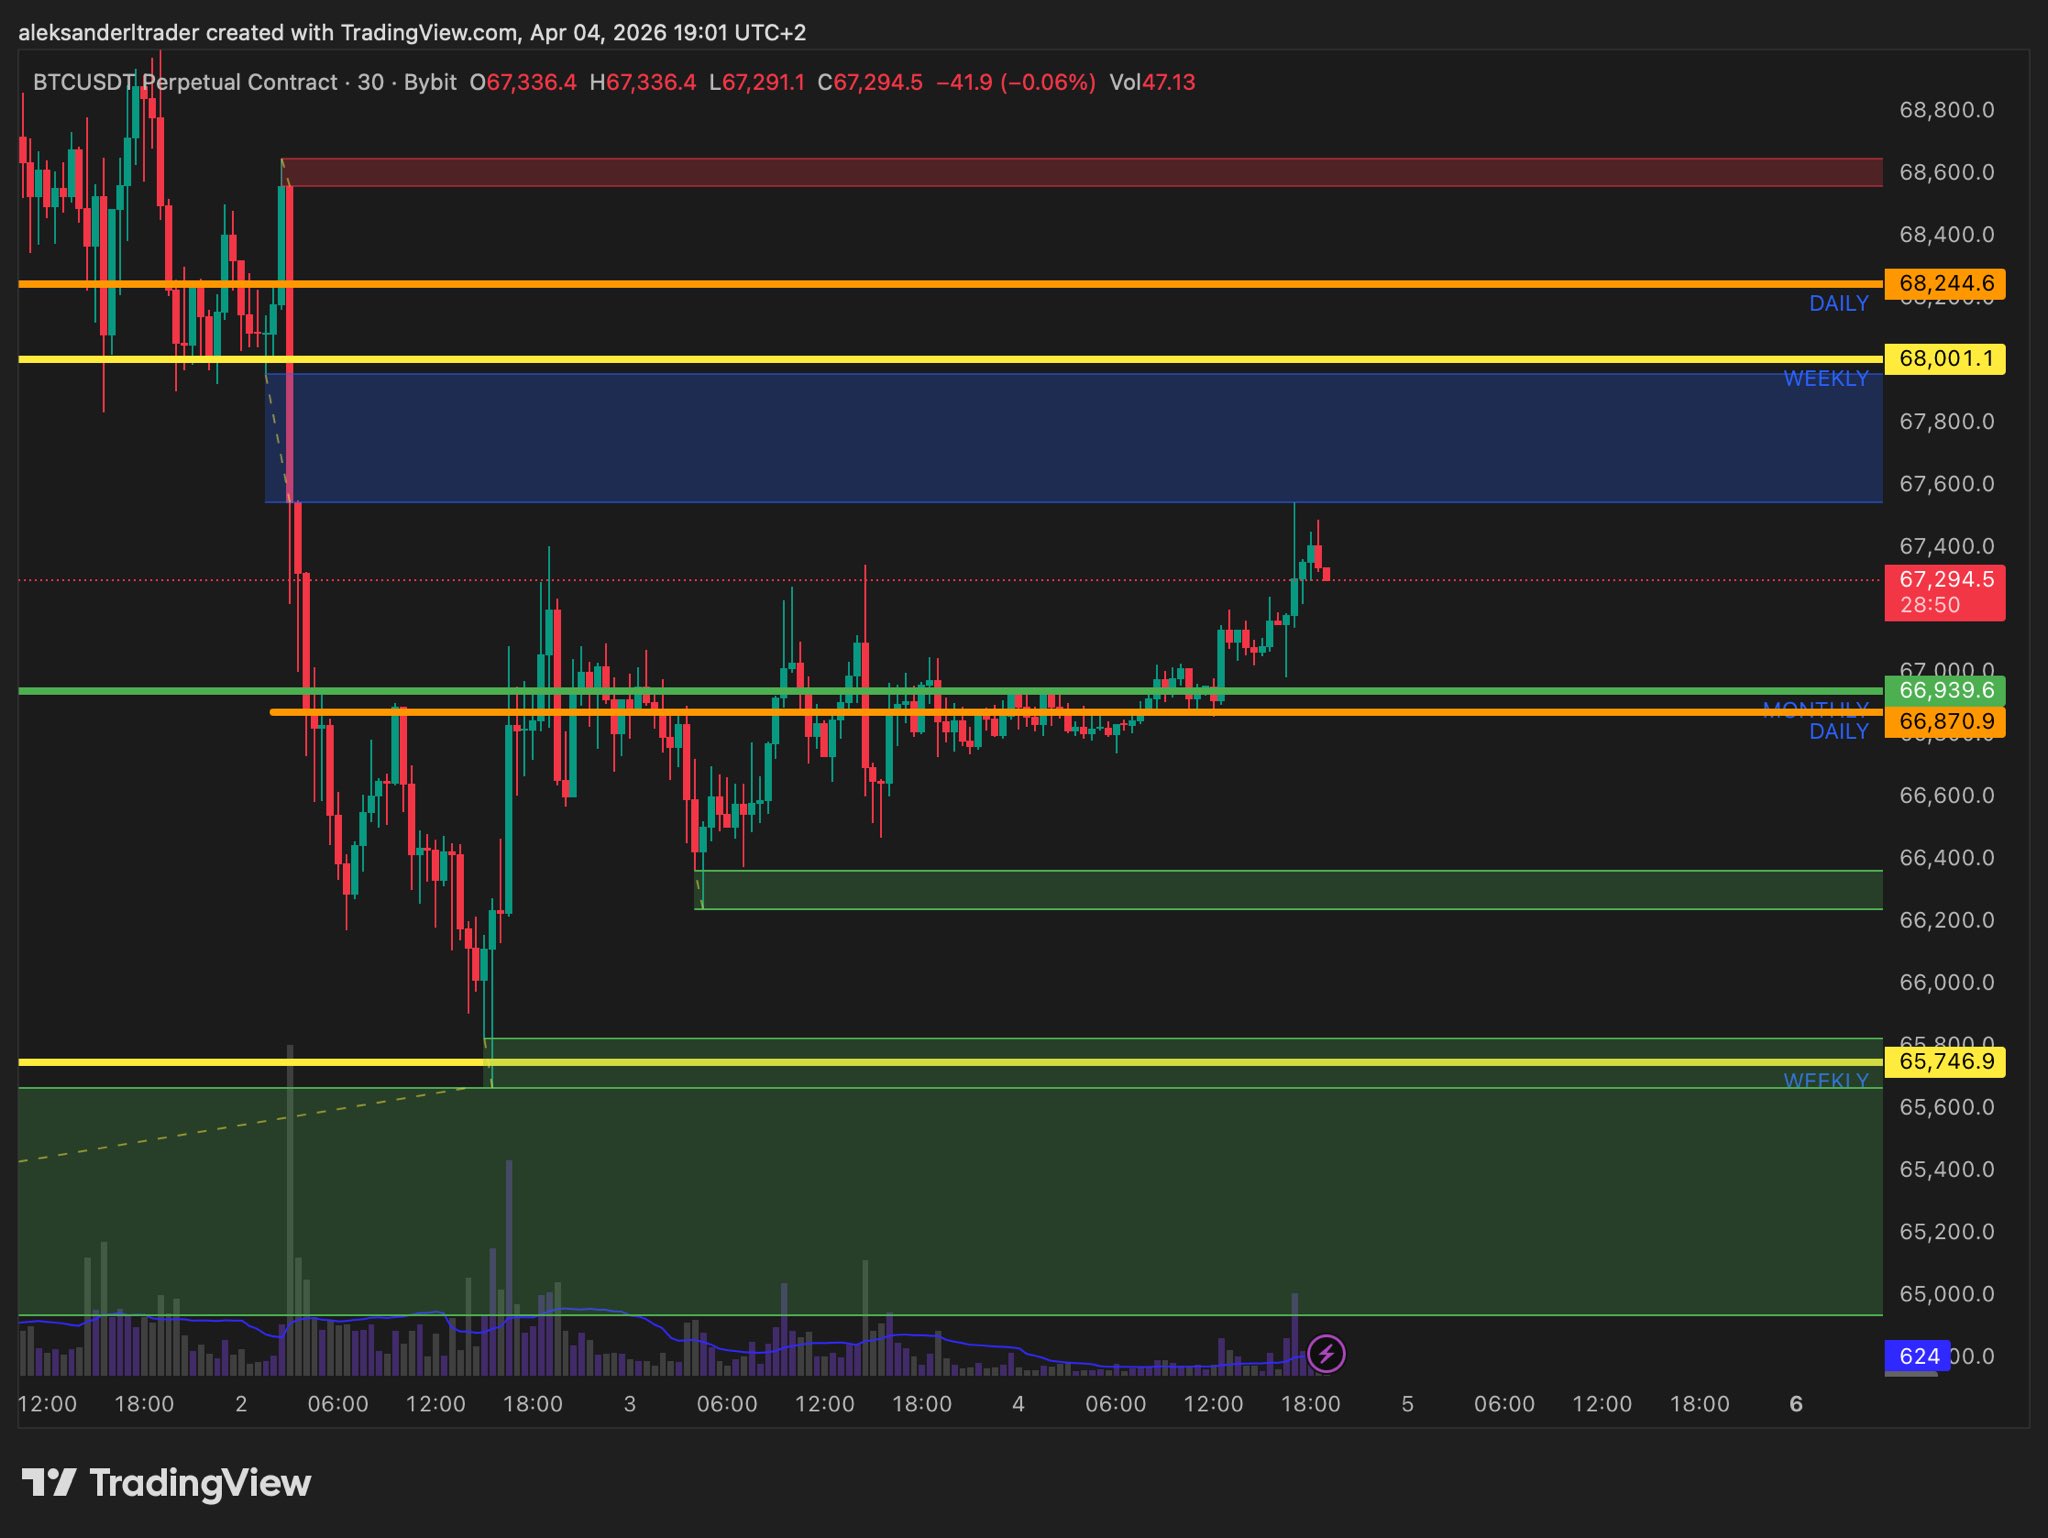This screenshot has height=1538, width=2048.
Task: Click the yellow 65,746.9 price label
Action: 1944,1061
